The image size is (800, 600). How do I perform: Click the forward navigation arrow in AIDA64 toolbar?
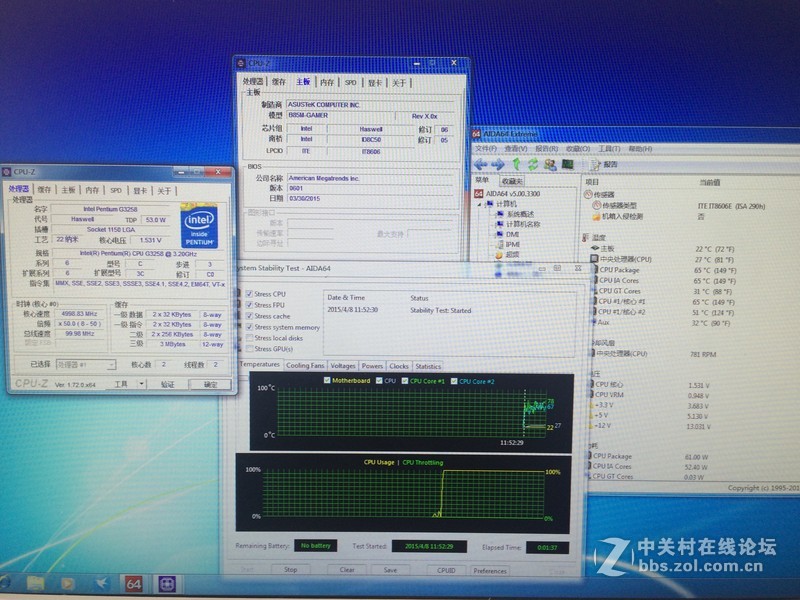[x=497, y=164]
